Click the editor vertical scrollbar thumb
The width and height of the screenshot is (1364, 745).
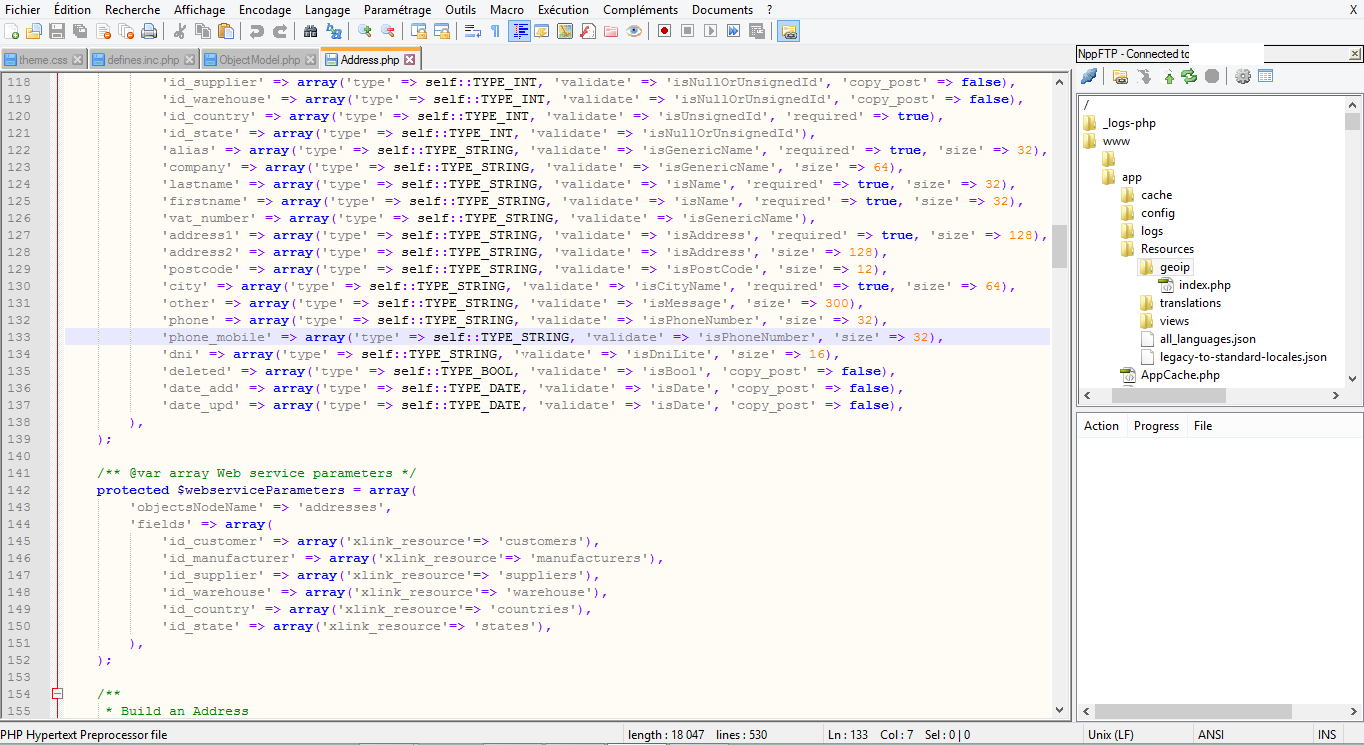(1059, 246)
